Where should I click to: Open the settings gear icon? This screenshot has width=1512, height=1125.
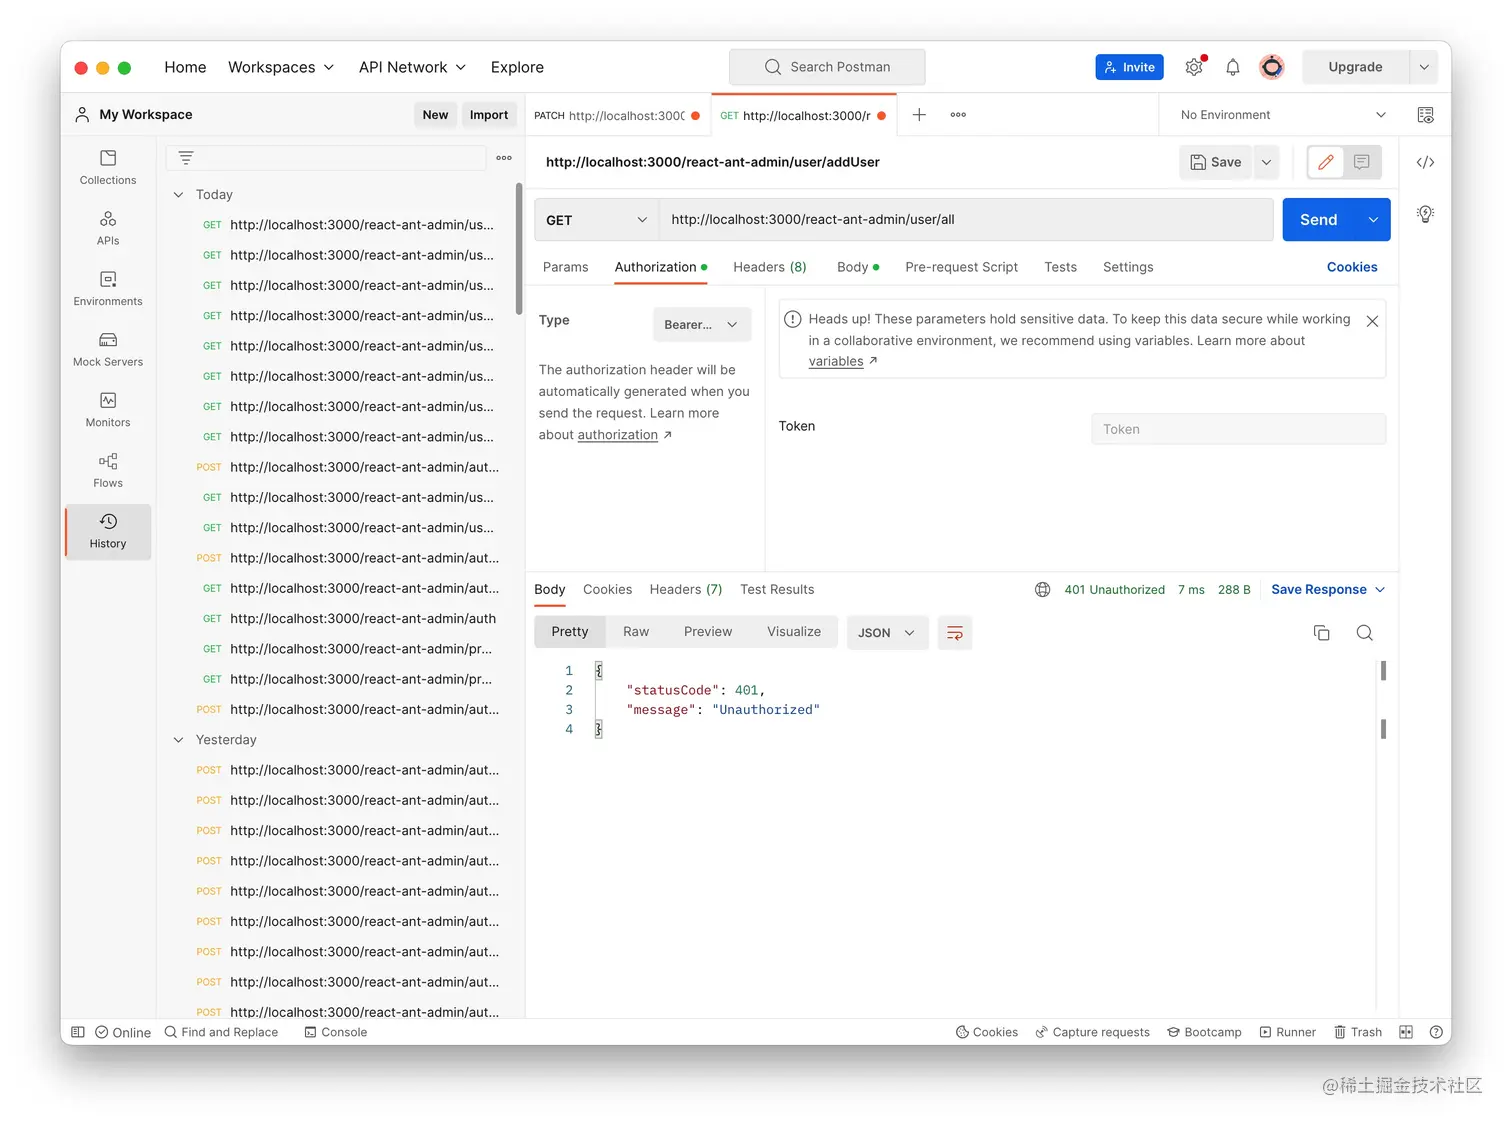click(1194, 67)
